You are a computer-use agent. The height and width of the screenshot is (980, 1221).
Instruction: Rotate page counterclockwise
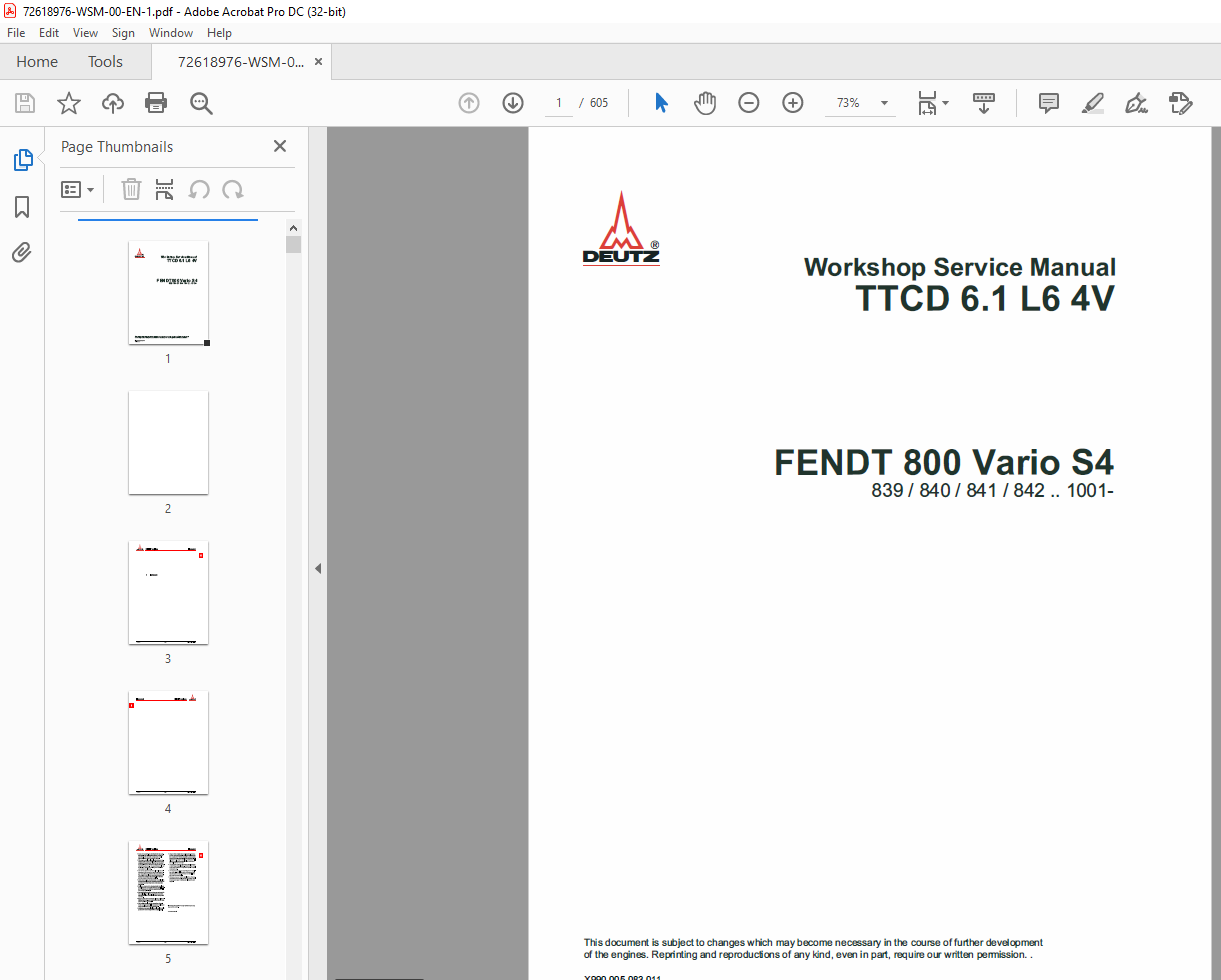click(x=199, y=189)
